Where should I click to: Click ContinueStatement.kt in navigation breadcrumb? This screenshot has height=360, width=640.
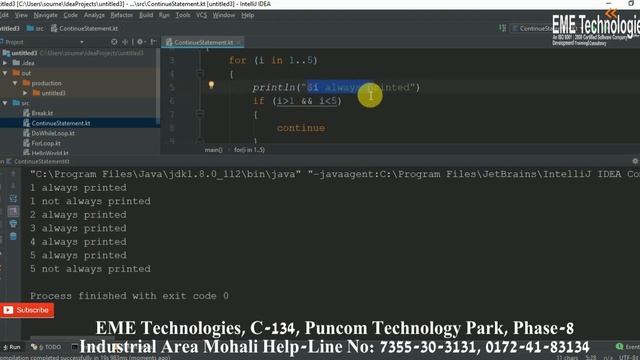(x=84, y=29)
